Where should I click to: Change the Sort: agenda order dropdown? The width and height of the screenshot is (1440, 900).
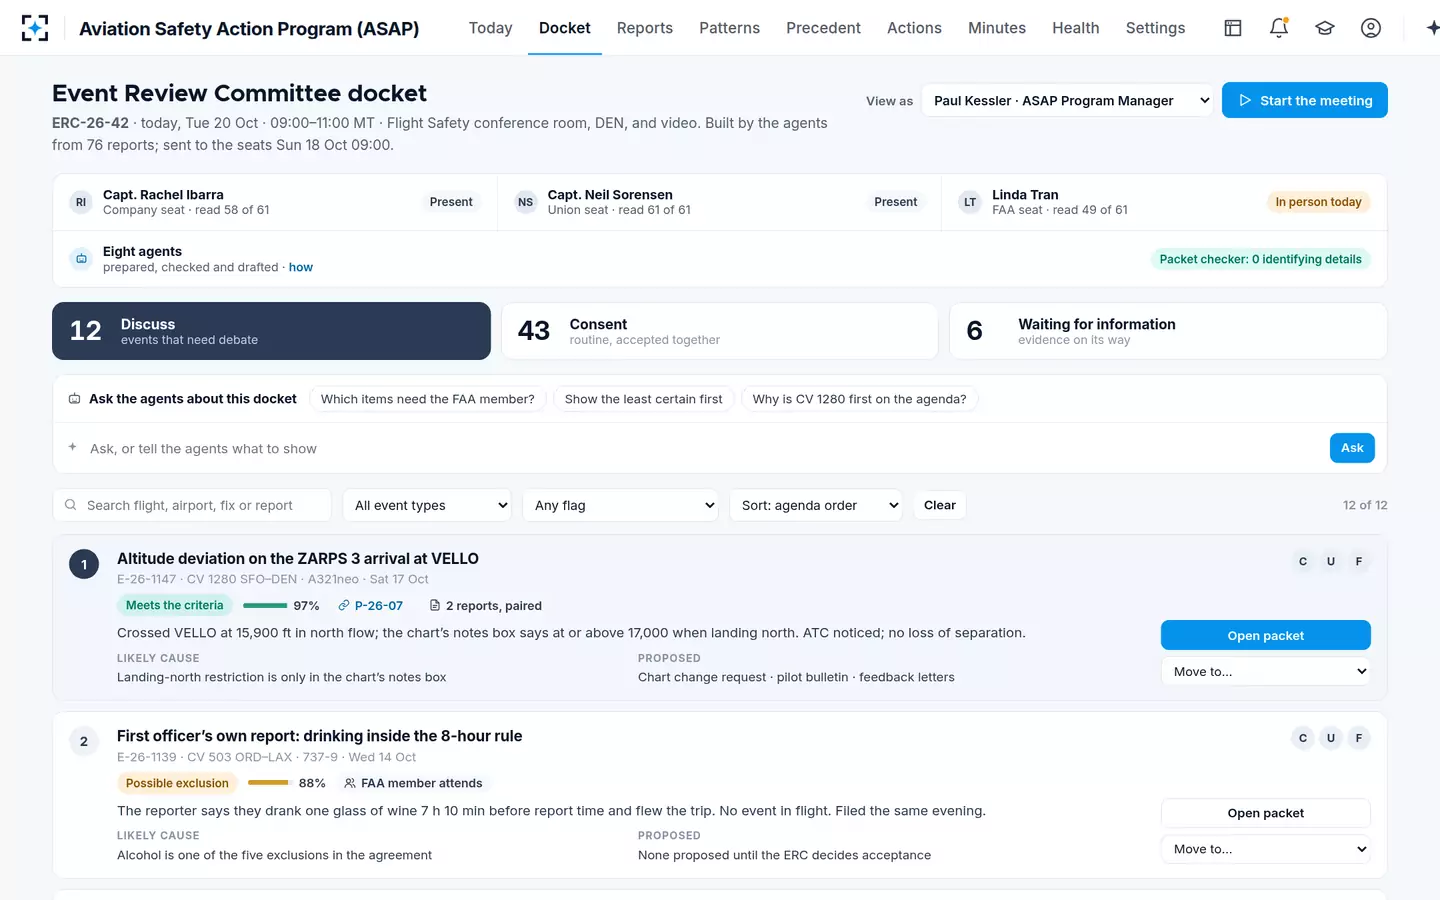[x=815, y=505]
